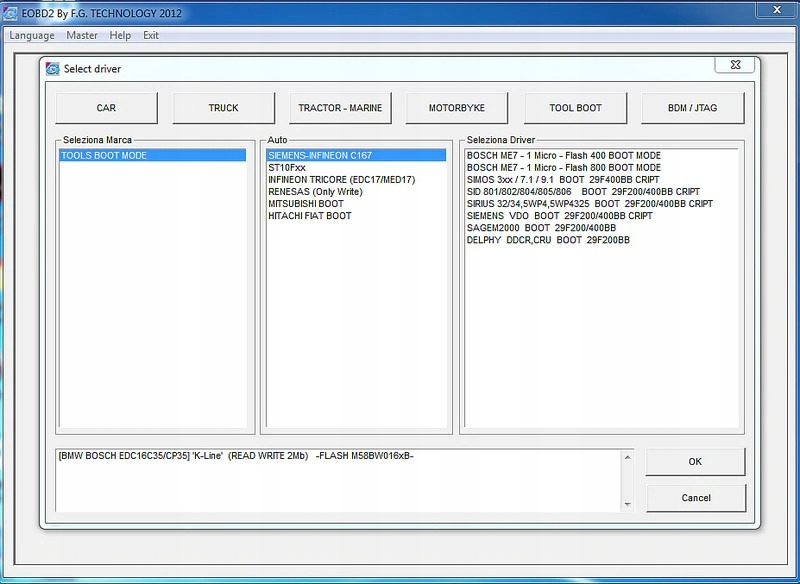Viewport: 800px width, 584px height.
Task: Select the CAR category button
Action: coord(106,108)
